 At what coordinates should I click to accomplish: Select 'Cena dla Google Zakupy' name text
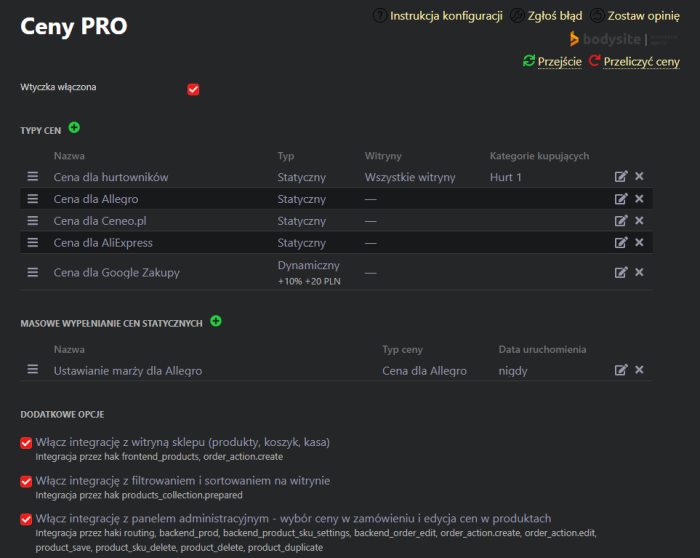(x=117, y=273)
